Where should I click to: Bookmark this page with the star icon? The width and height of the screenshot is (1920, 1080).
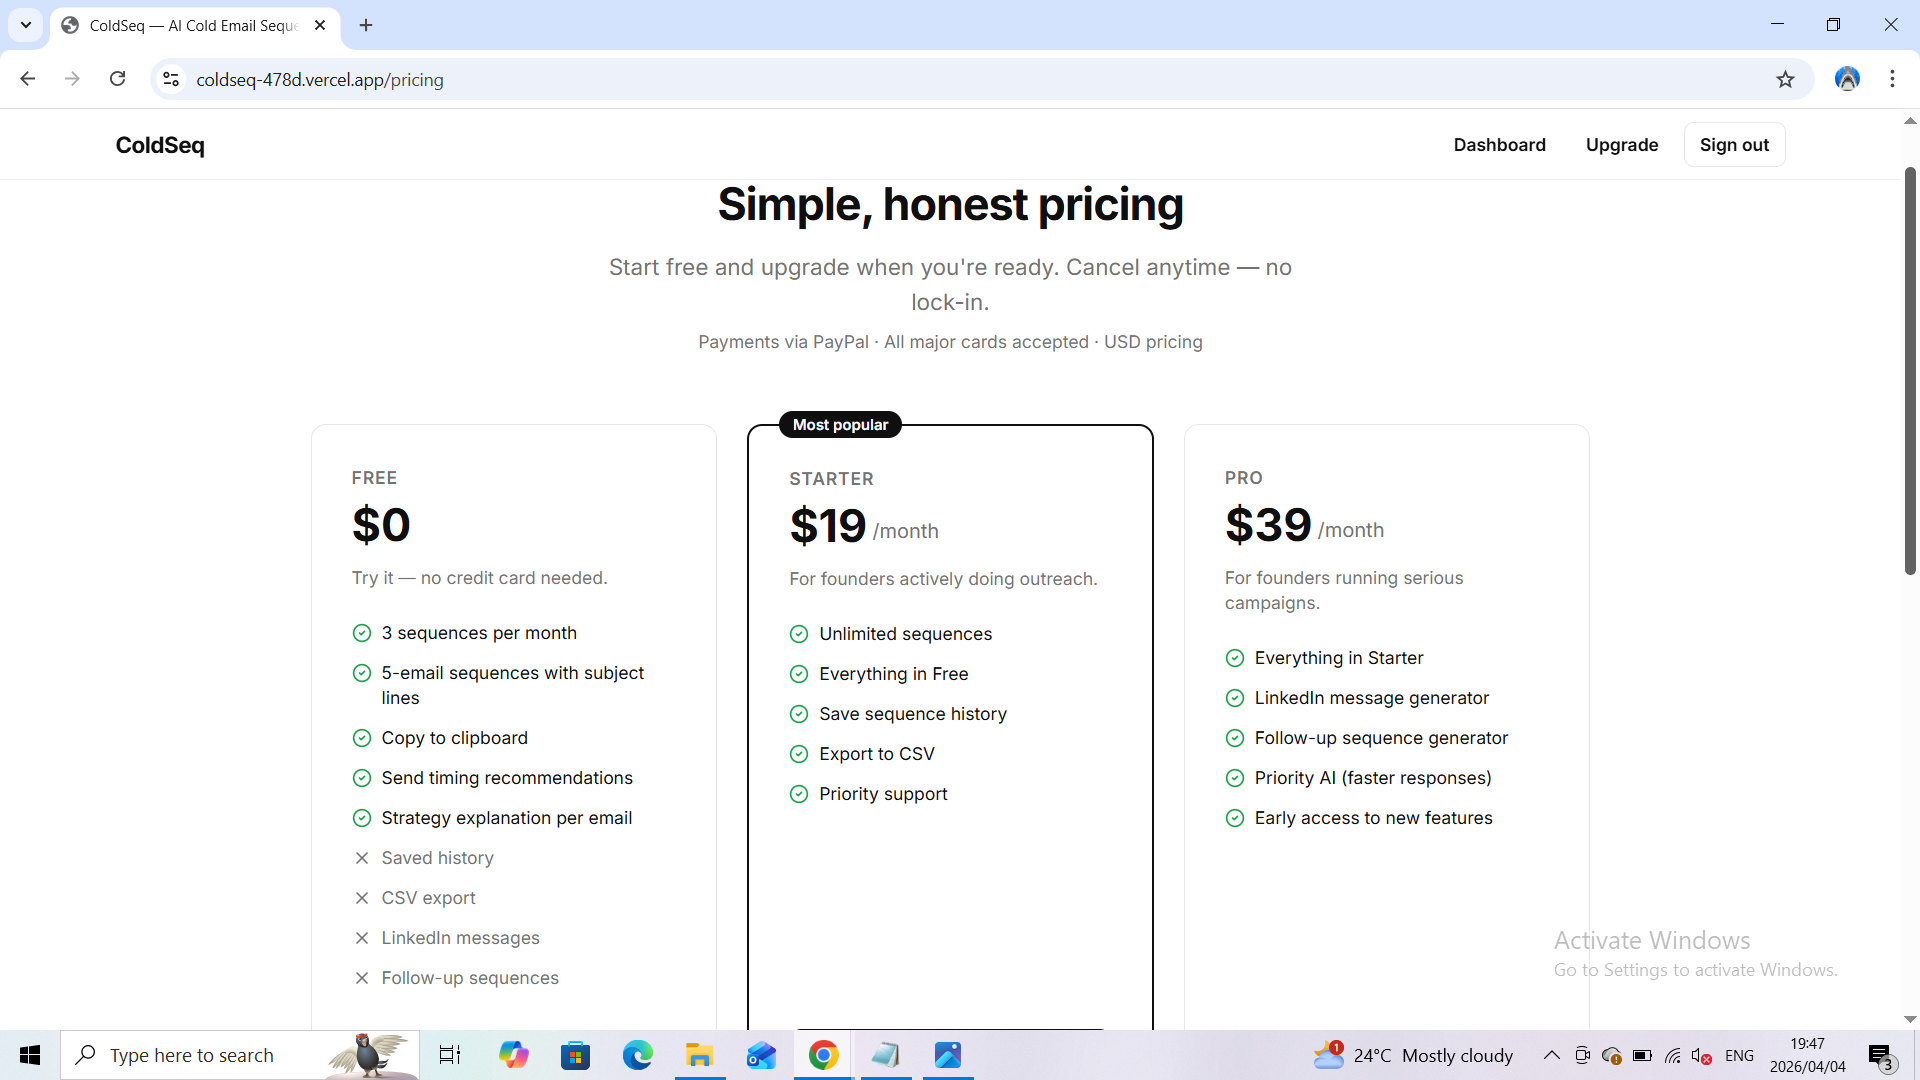(1785, 80)
